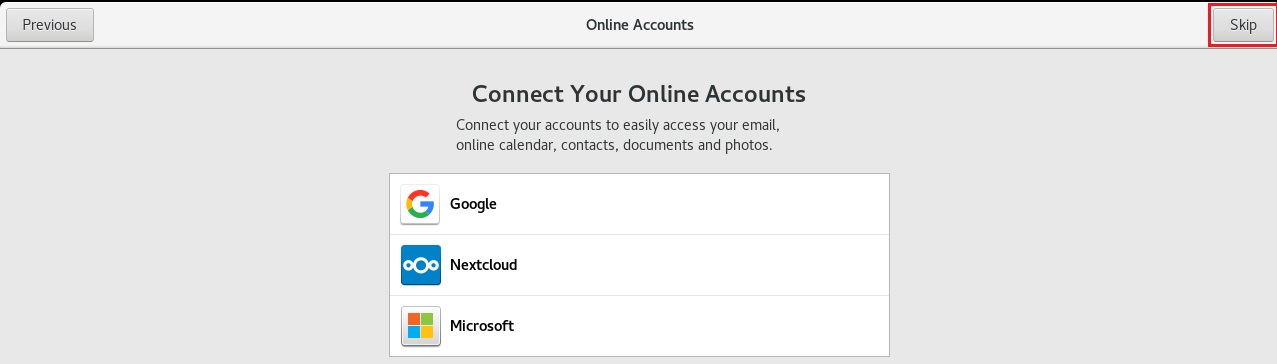Select the Nextcloud account label

pos(483,265)
